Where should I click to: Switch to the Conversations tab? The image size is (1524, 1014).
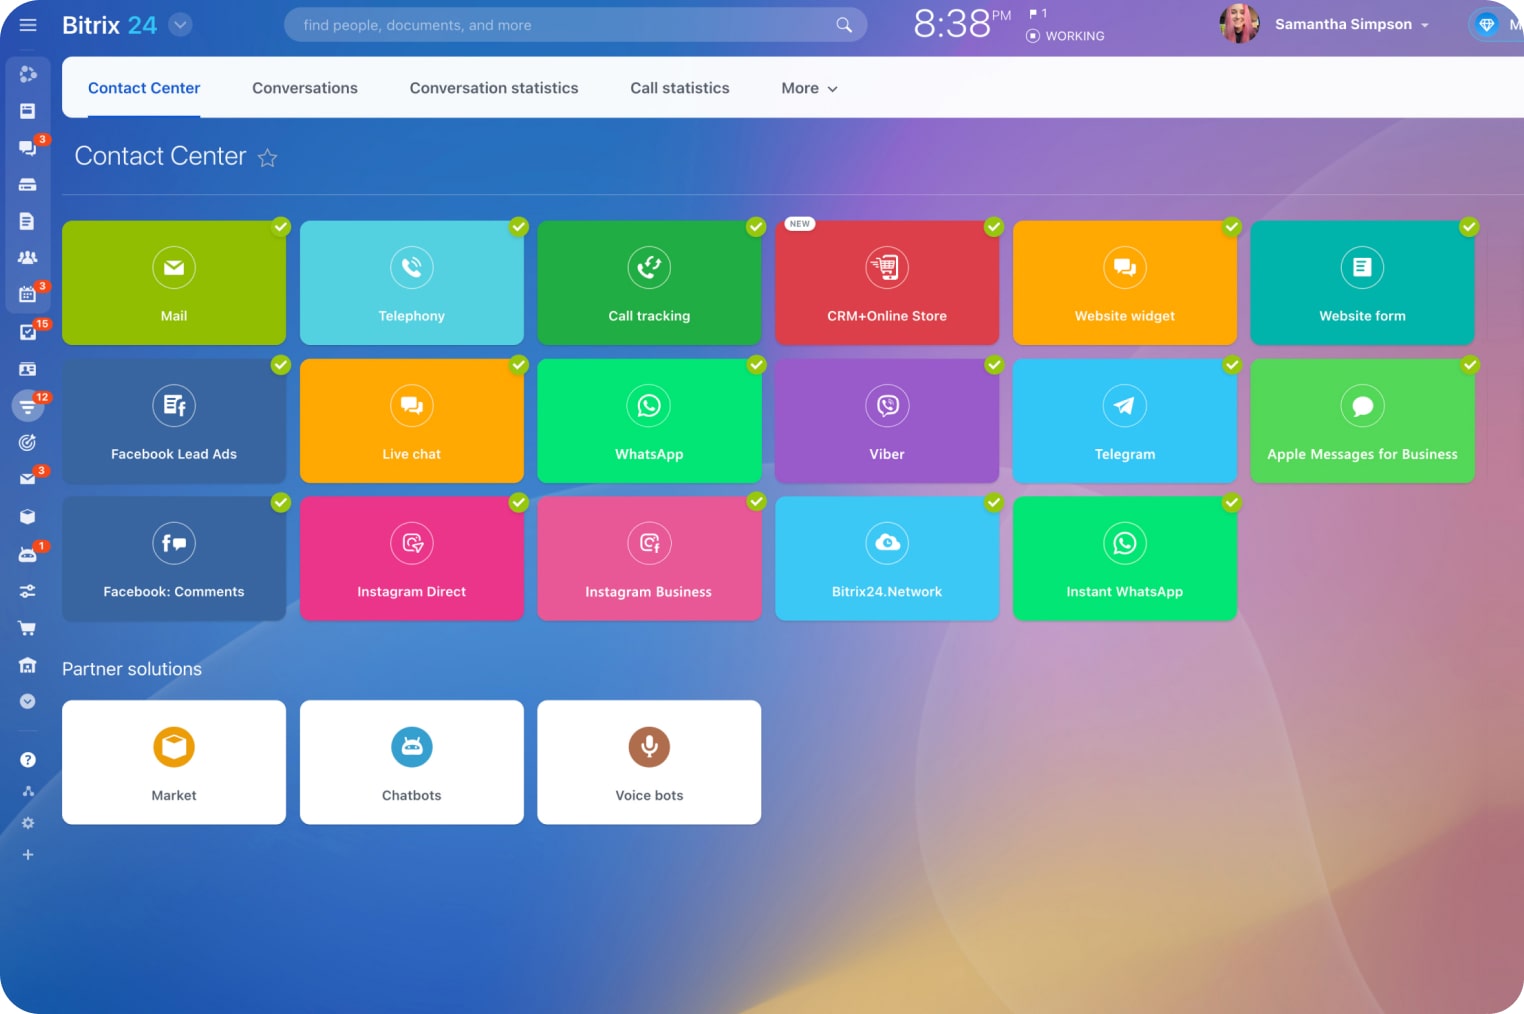click(x=305, y=88)
